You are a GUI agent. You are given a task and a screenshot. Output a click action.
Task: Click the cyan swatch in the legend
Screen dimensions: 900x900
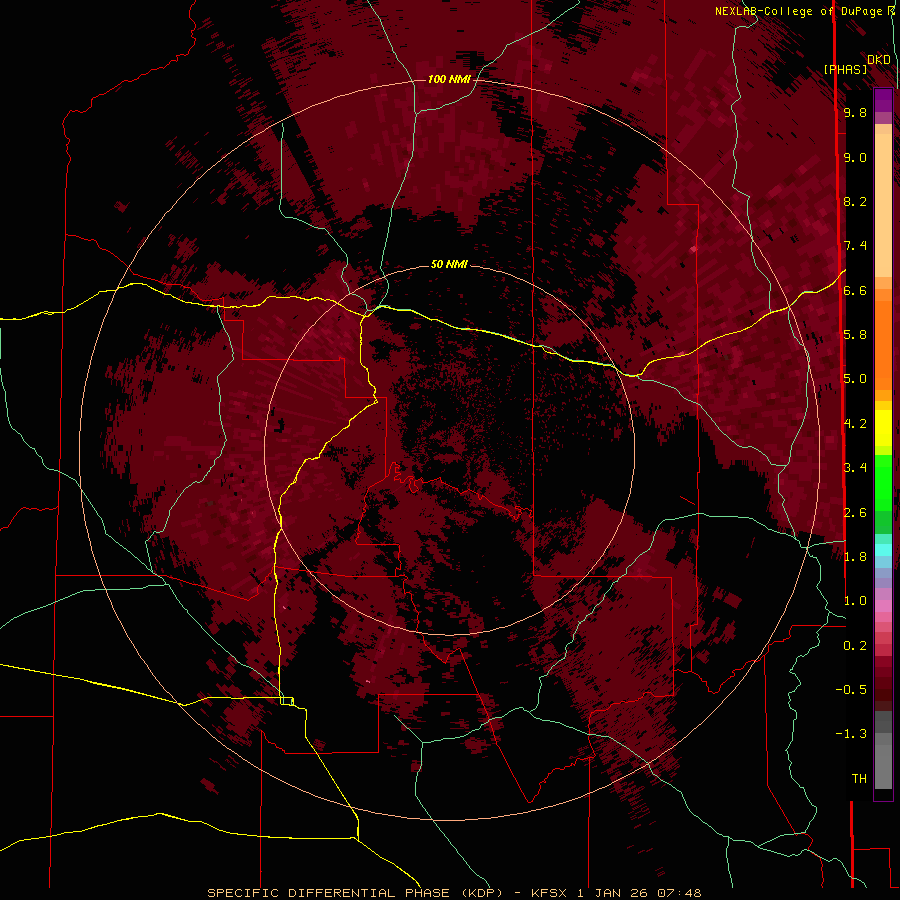883,550
